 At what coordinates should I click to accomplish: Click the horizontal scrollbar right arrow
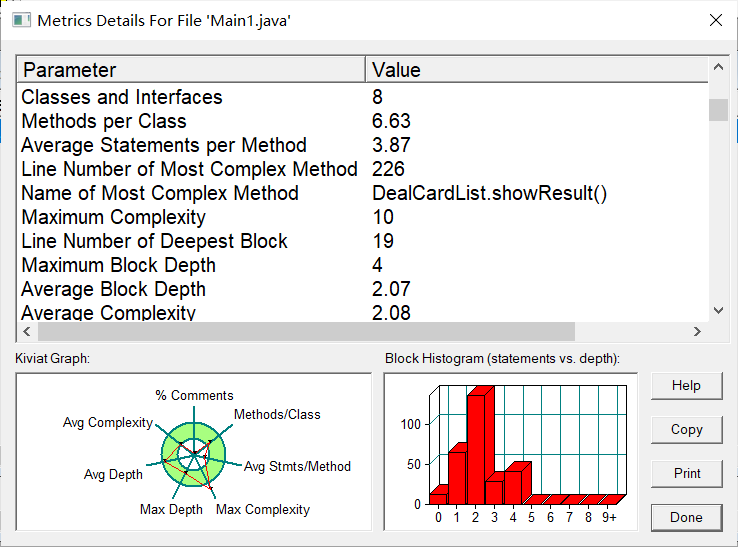(x=697, y=331)
